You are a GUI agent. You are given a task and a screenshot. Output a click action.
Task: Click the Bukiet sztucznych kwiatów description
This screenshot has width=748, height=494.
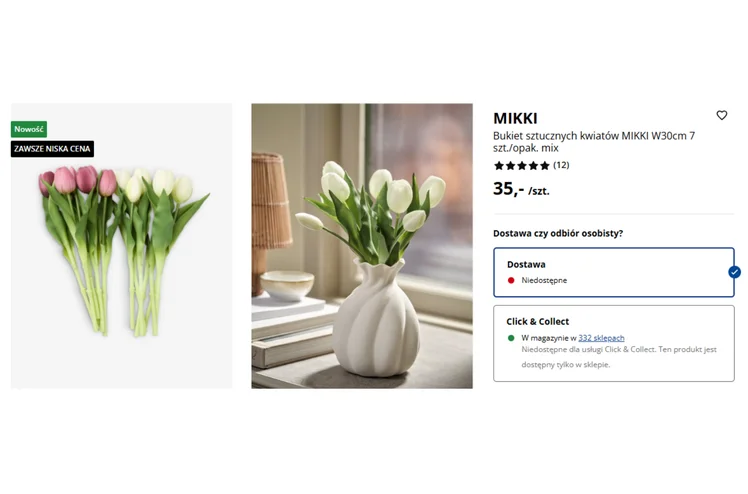[594, 142]
